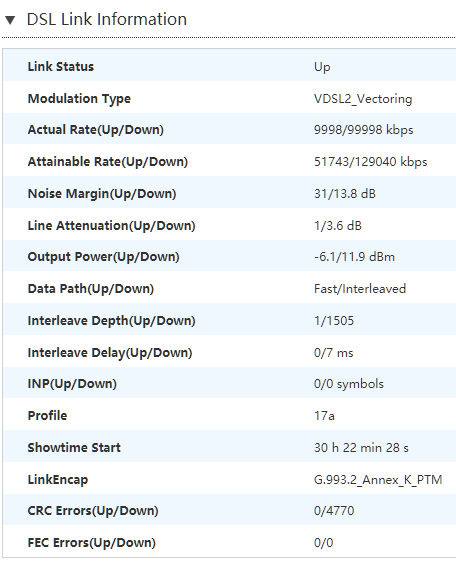Select the Fast/Interleaved data path value
The height and width of the screenshot is (562, 456).
pyautogui.click(x=360, y=289)
